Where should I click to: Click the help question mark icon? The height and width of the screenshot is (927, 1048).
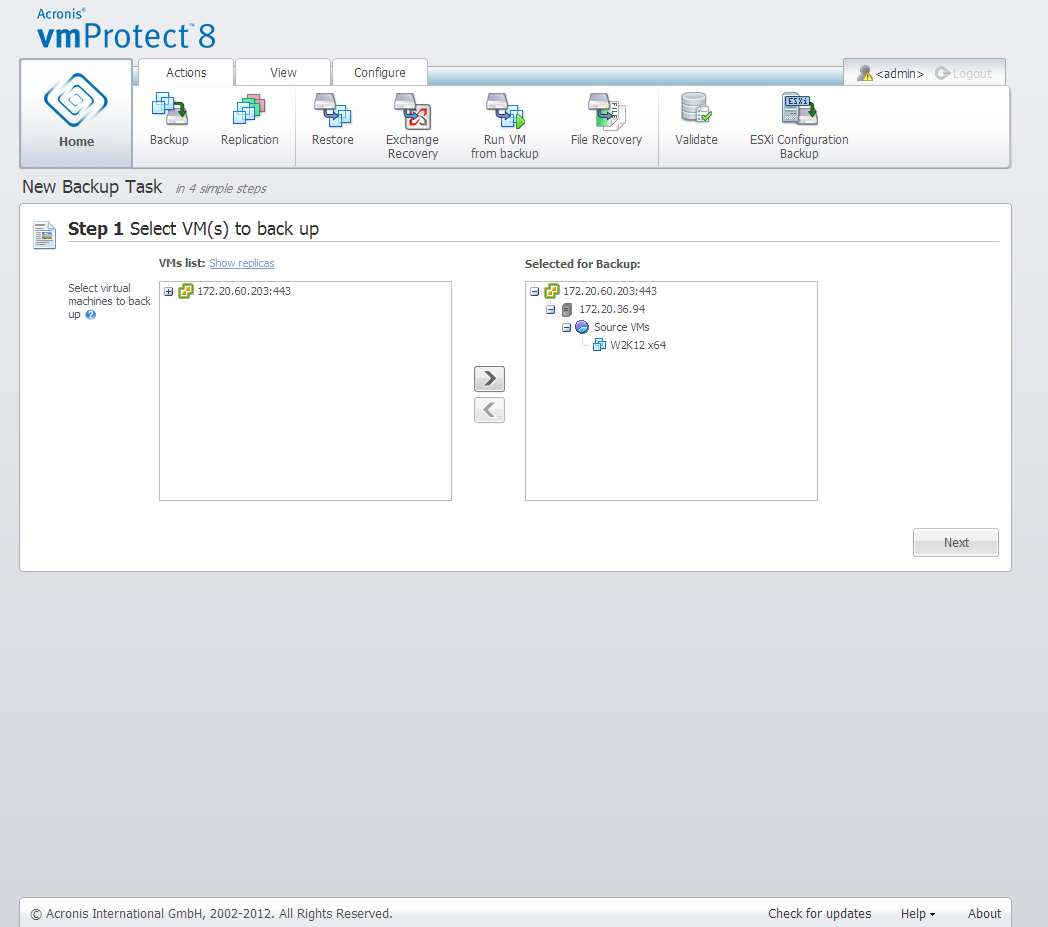pyautogui.click(x=91, y=315)
